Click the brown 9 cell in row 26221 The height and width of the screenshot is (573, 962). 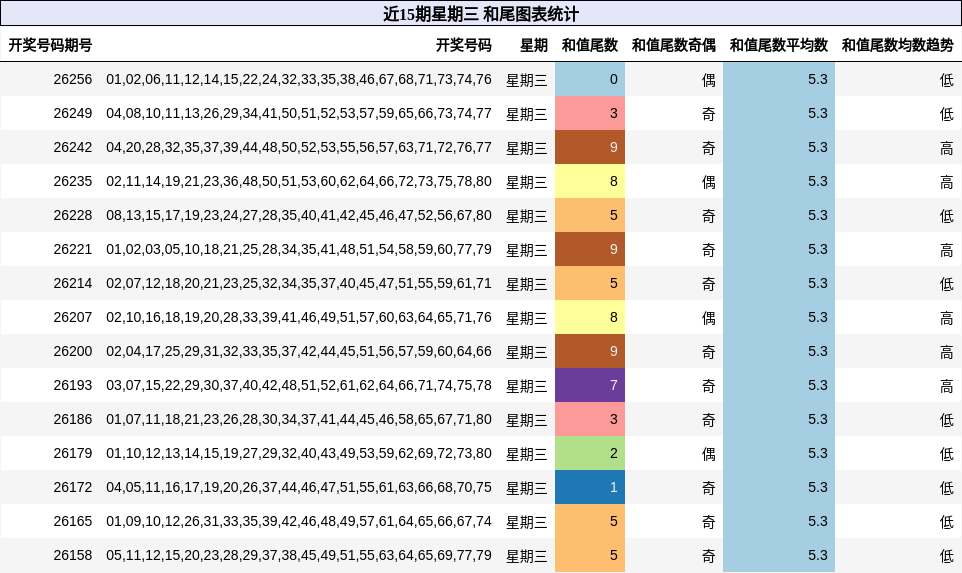(x=590, y=249)
